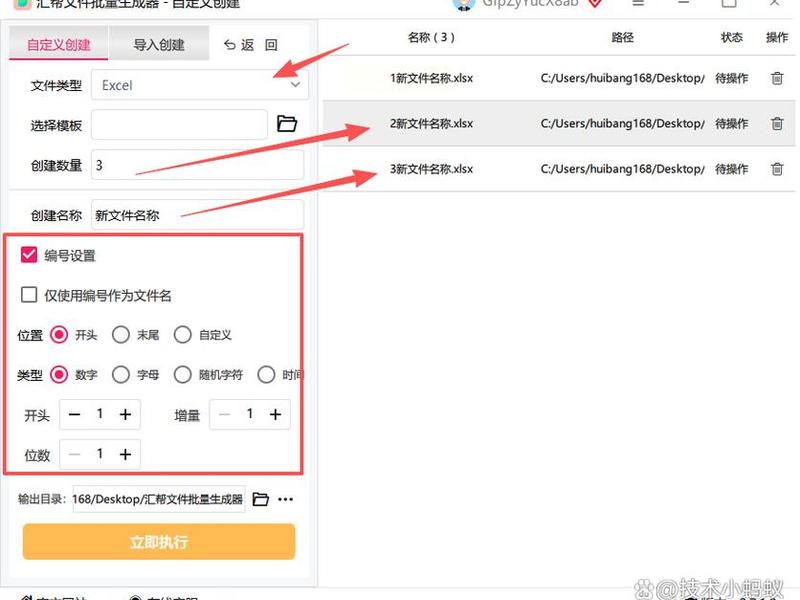Click the 立即执行 button
The width and height of the screenshot is (800, 600).
click(x=159, y=541)
